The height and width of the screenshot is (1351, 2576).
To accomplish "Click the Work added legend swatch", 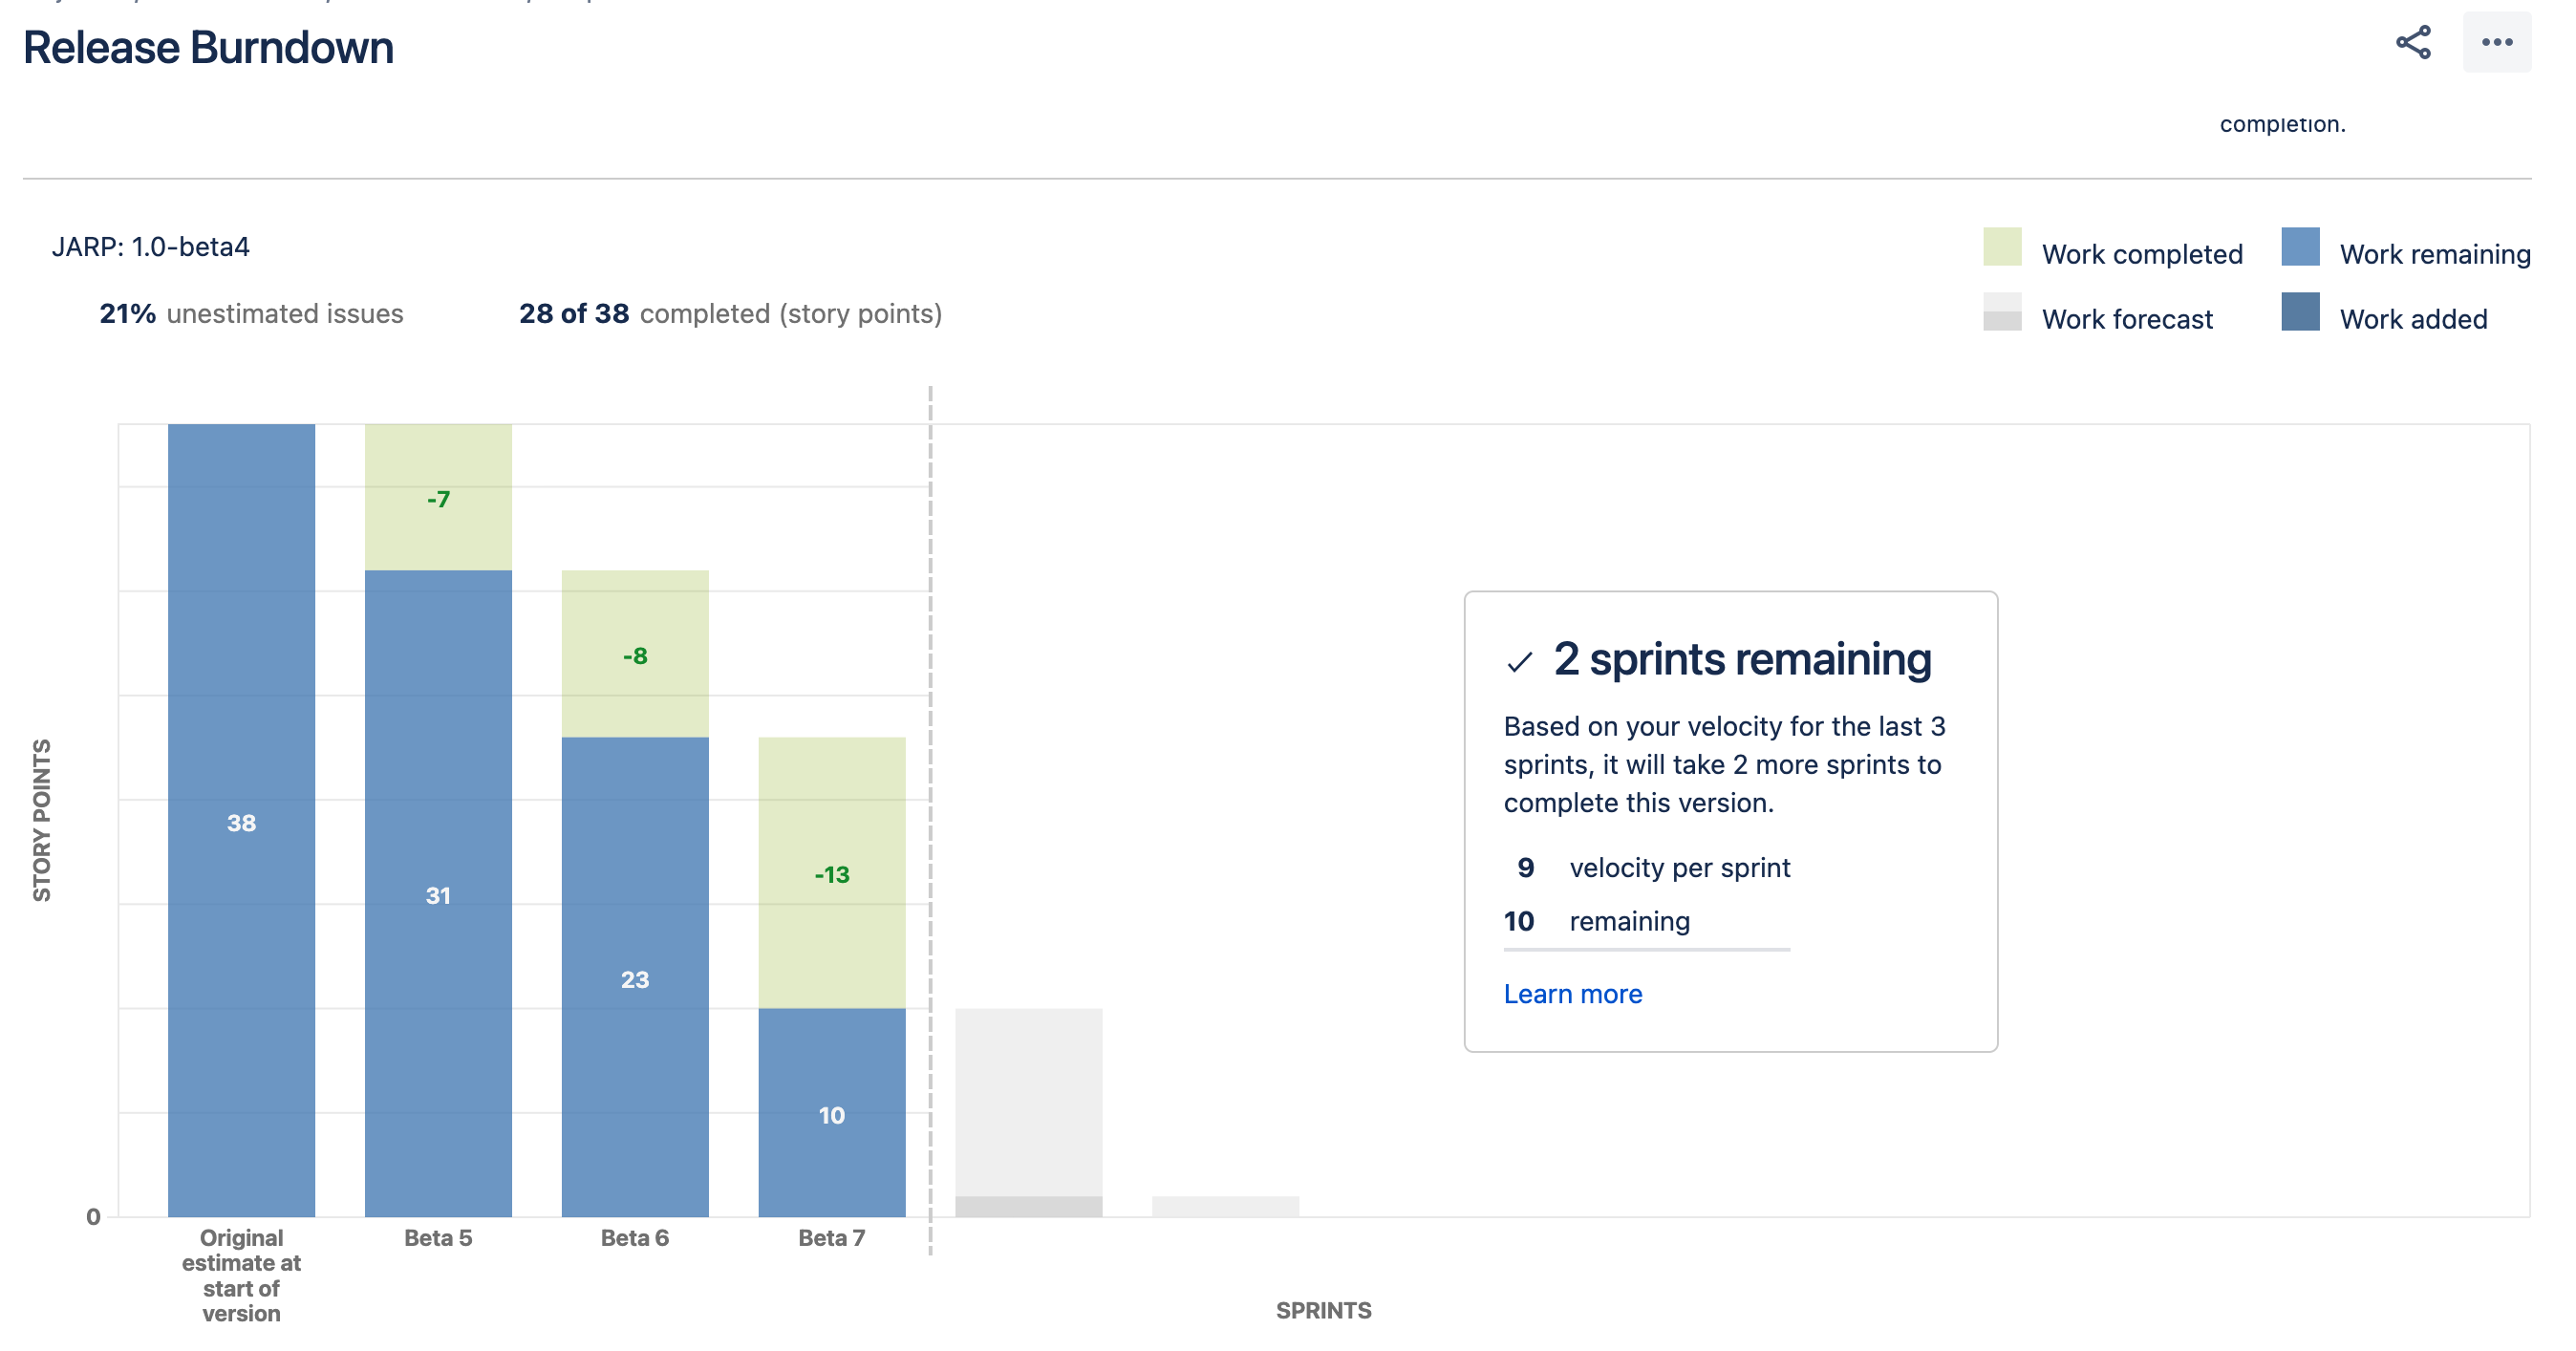I will pyautogui.click(x=2300, y=312).
